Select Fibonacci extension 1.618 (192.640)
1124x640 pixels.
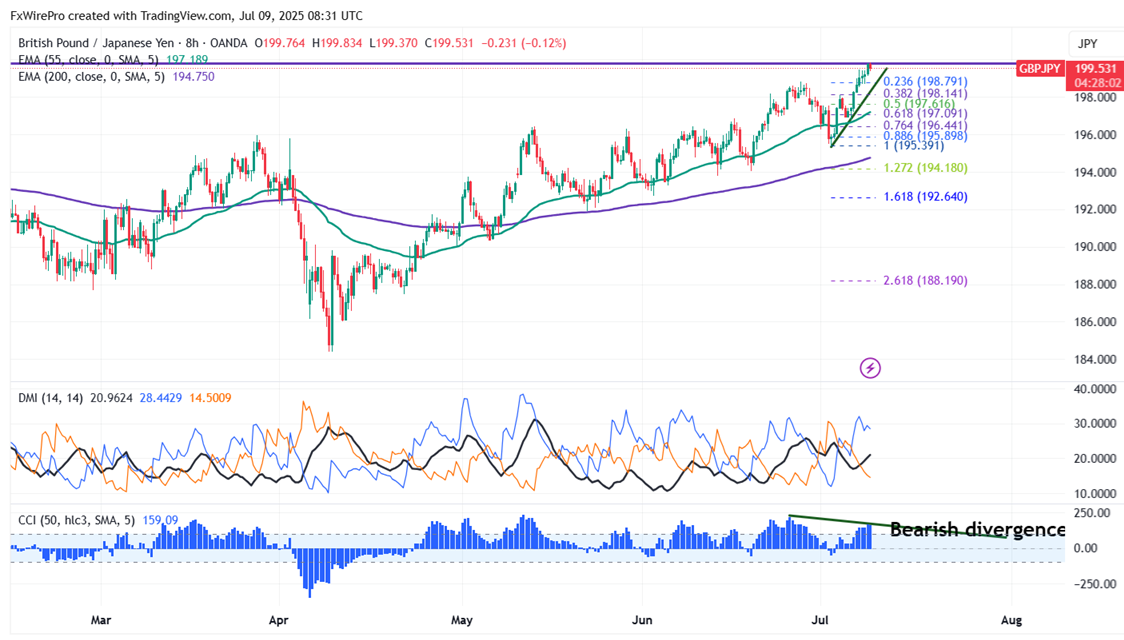click(x=925, y=197)
